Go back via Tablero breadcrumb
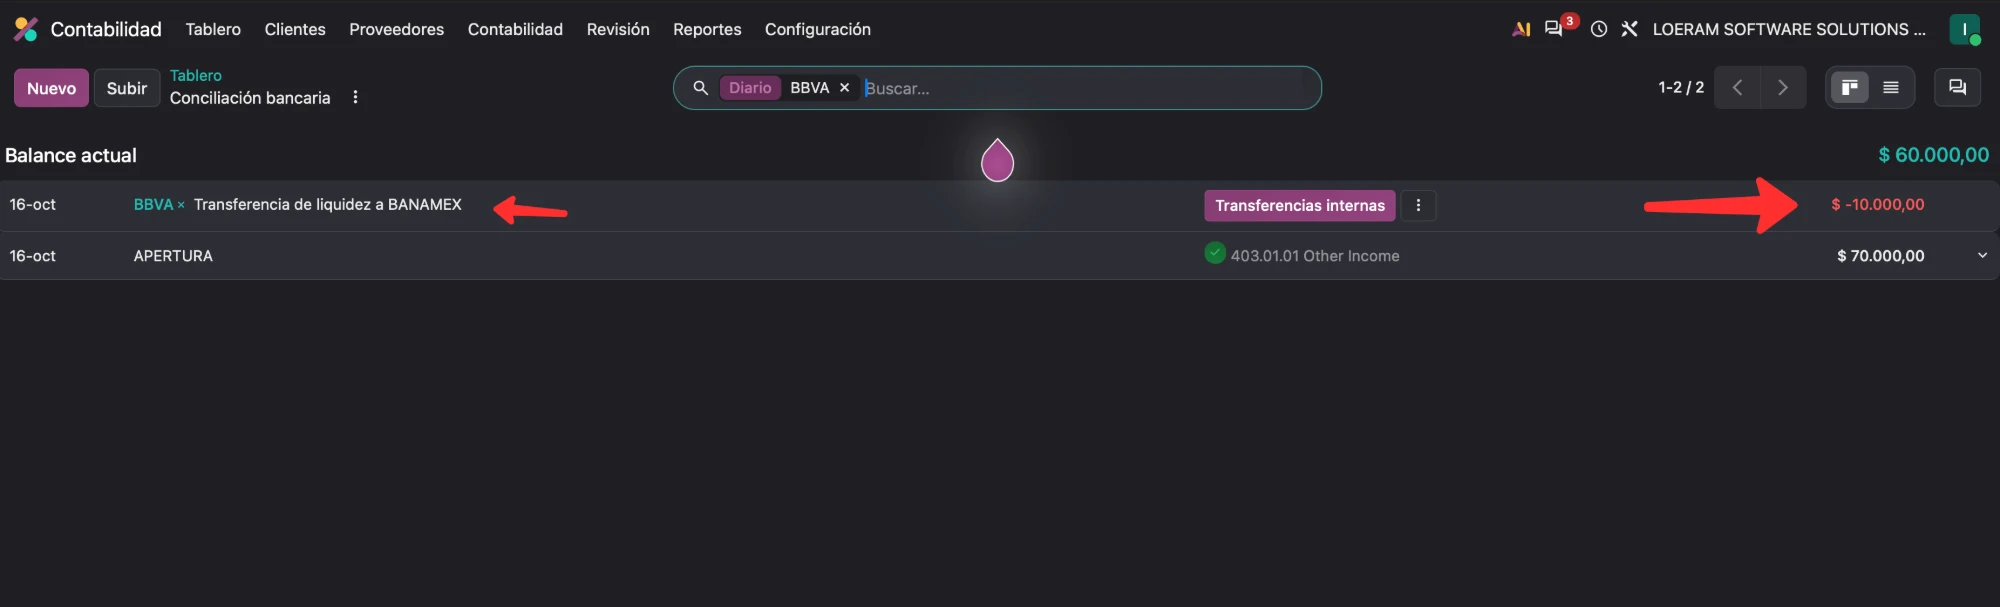Screen dimensions: 2000x607 tap(196, 76)
